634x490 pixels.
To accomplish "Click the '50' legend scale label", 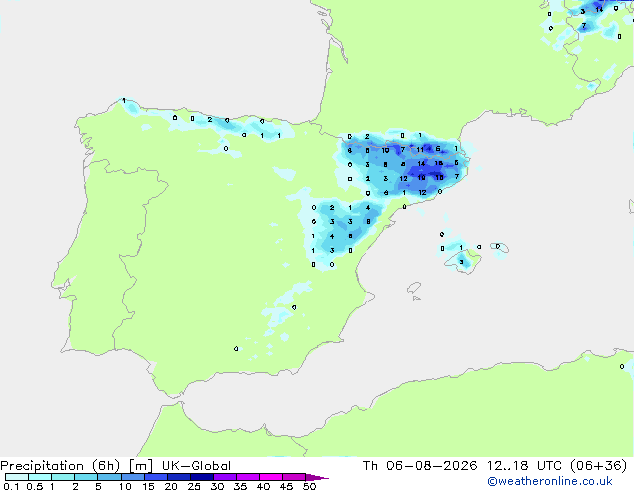I will 309,486.
